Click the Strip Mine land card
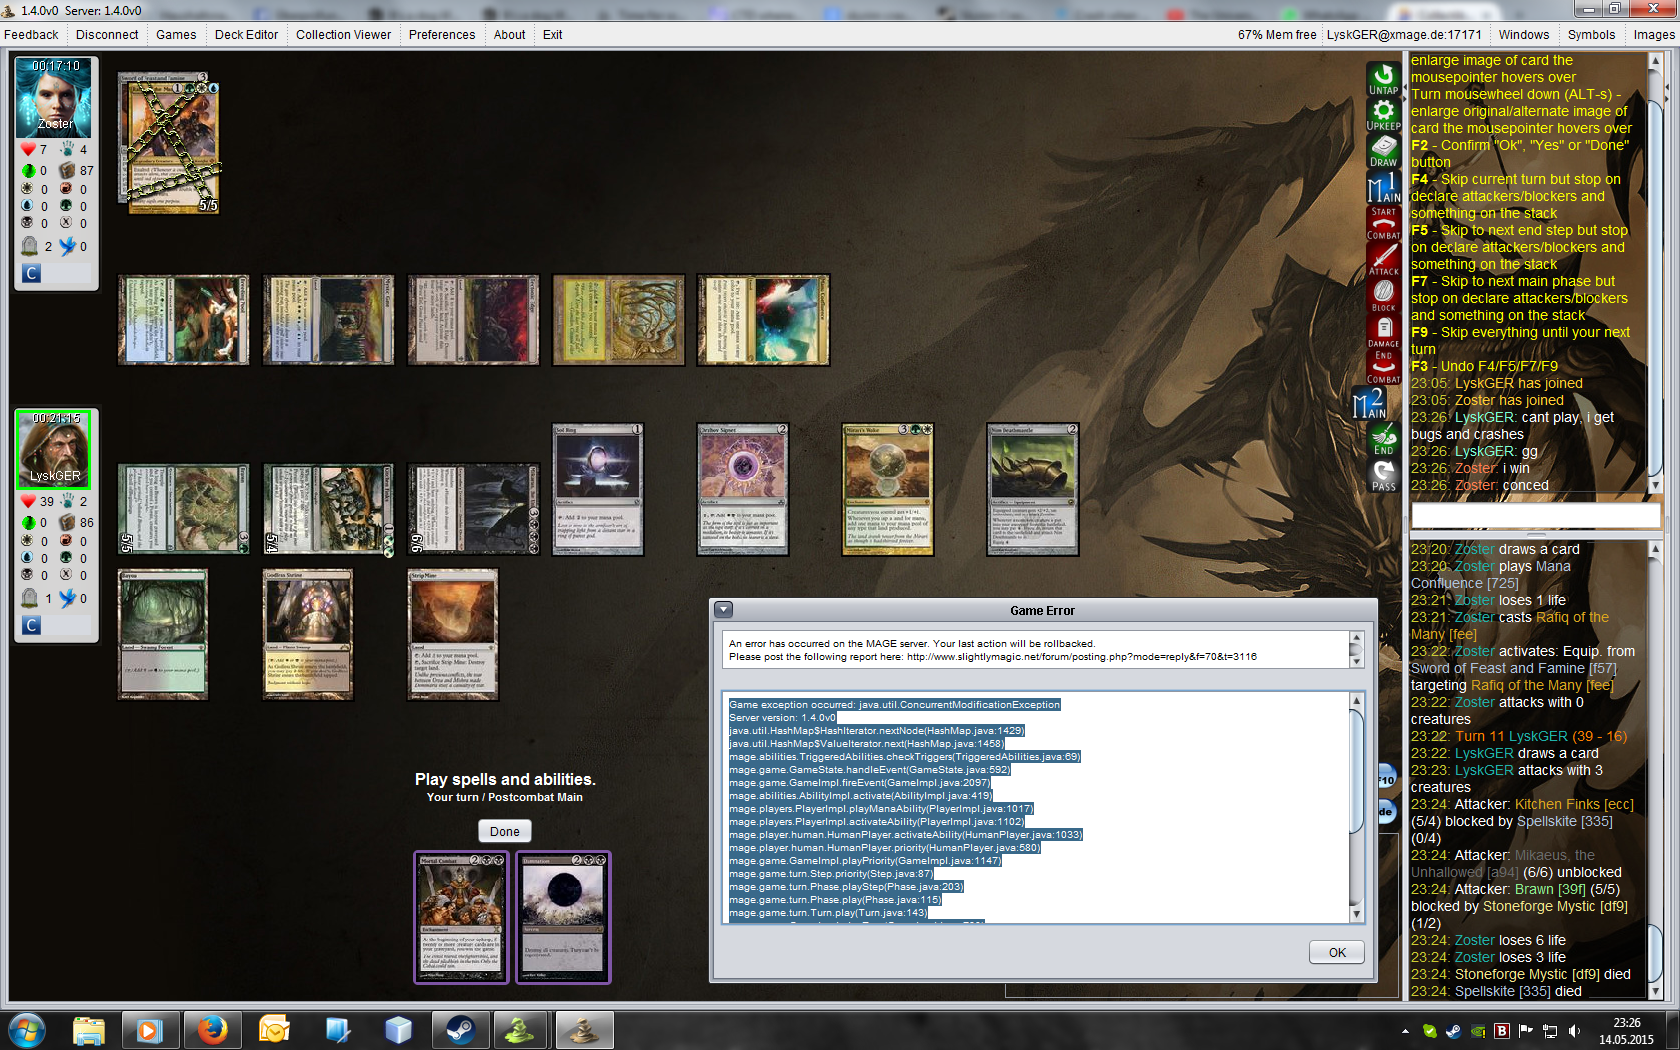Screen dimensions: 1680x1050 pyautogui.click(x=453, y=635)
